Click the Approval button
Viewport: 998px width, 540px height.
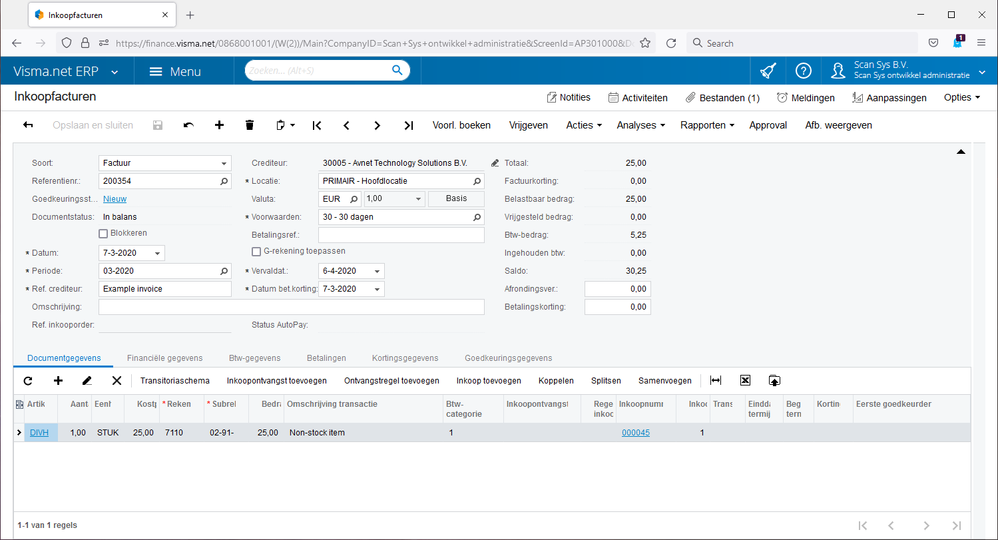(x=768, y=125)
